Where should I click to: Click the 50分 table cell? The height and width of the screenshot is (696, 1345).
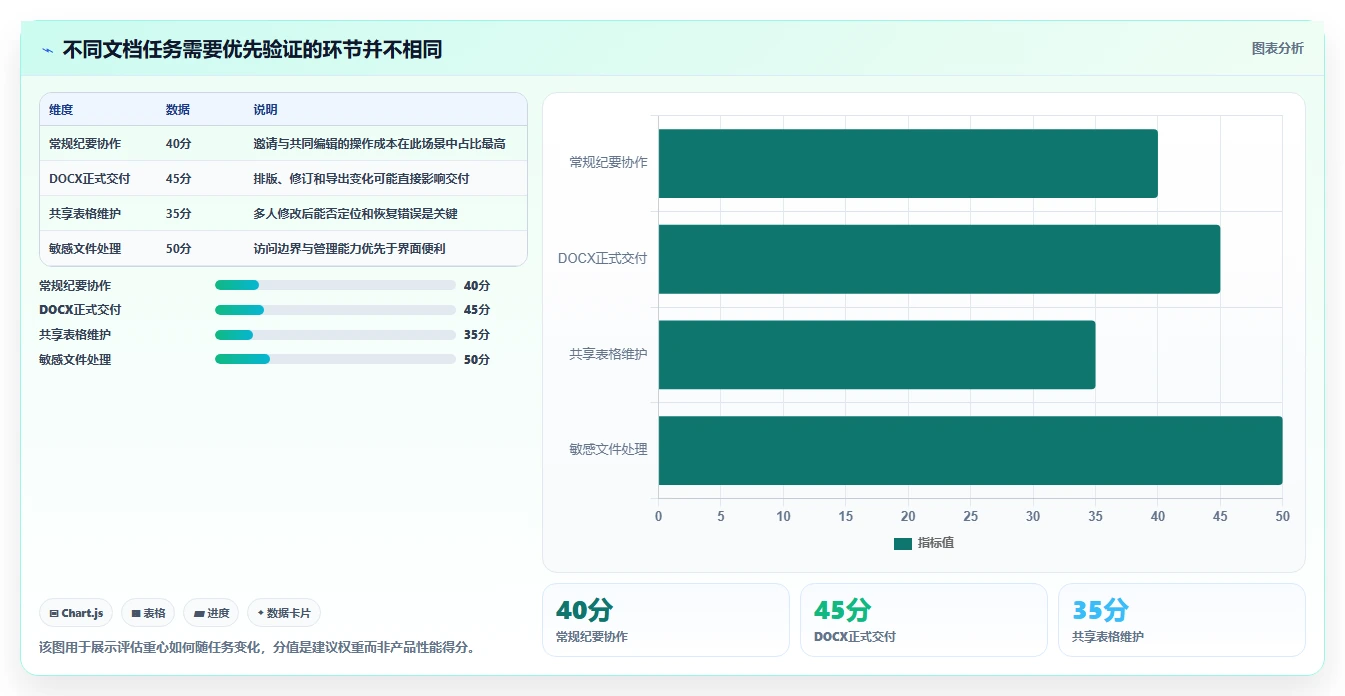click(178, 249)
